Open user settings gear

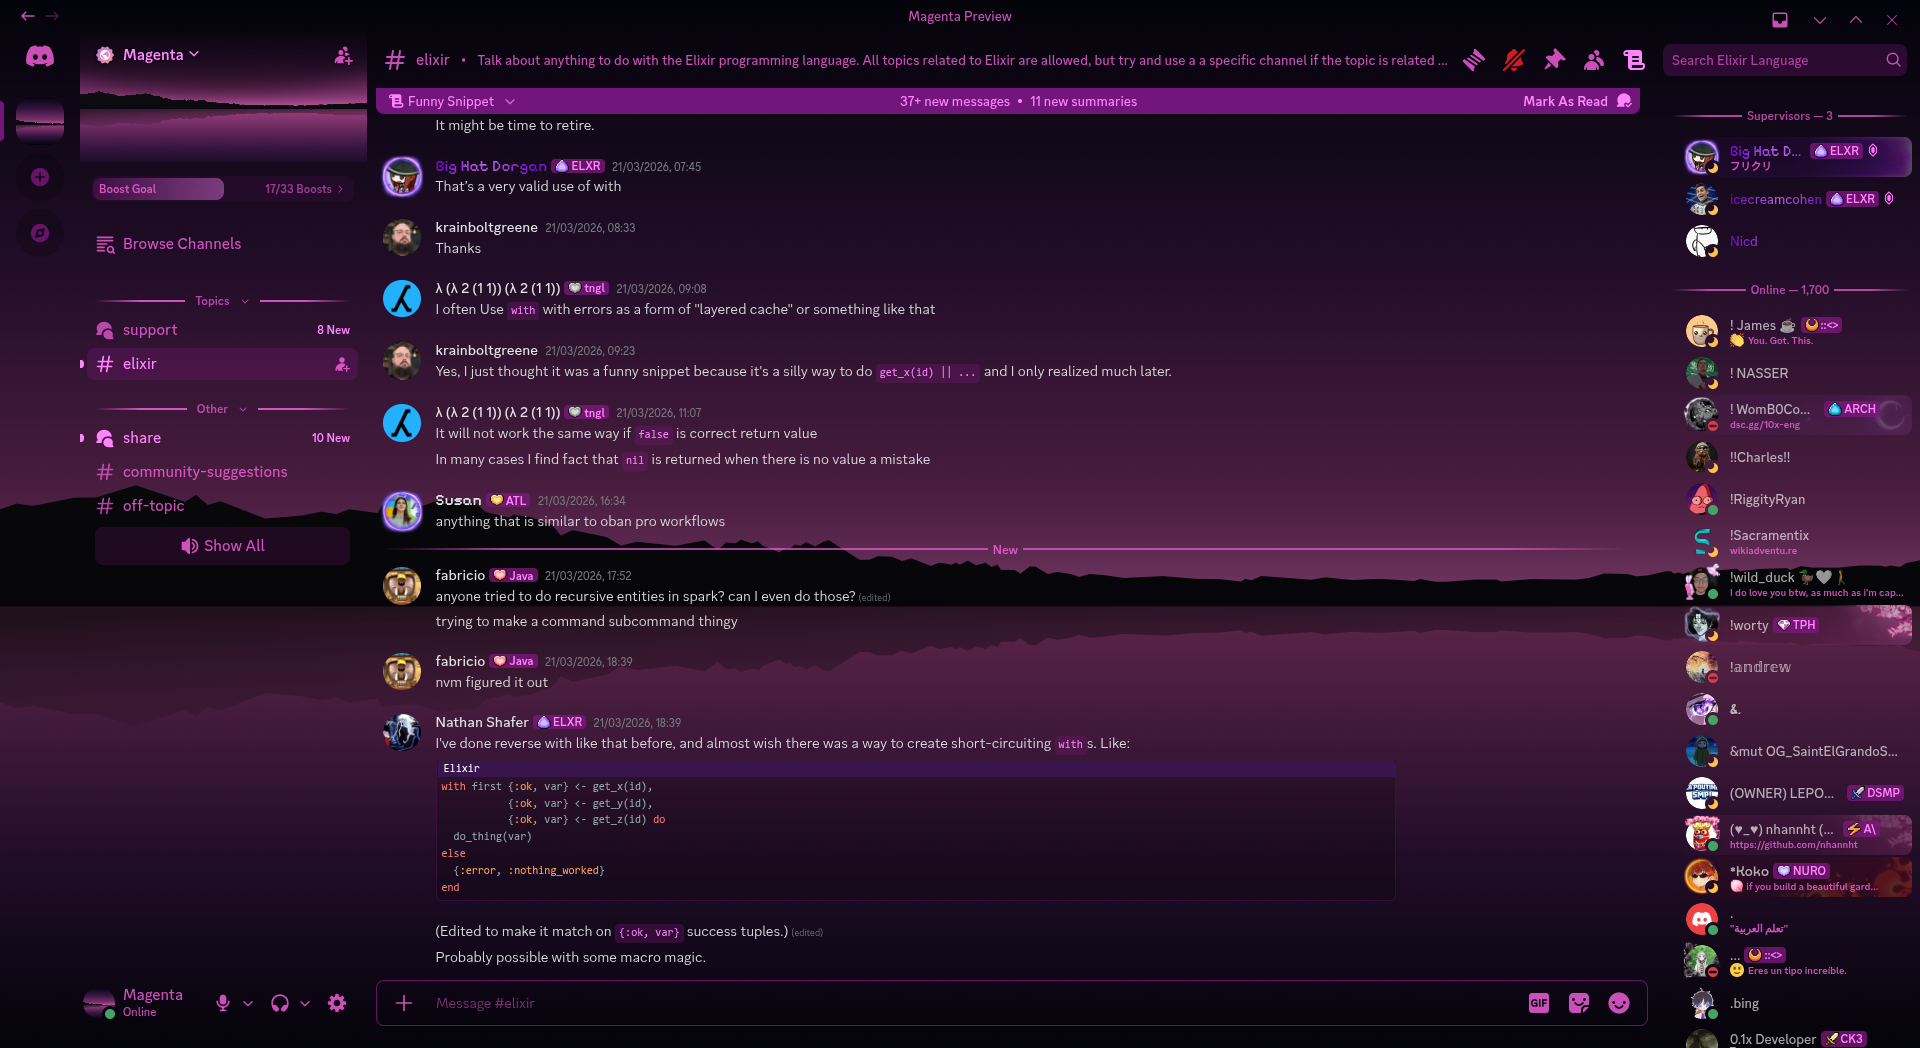(x=337, y=1003)
